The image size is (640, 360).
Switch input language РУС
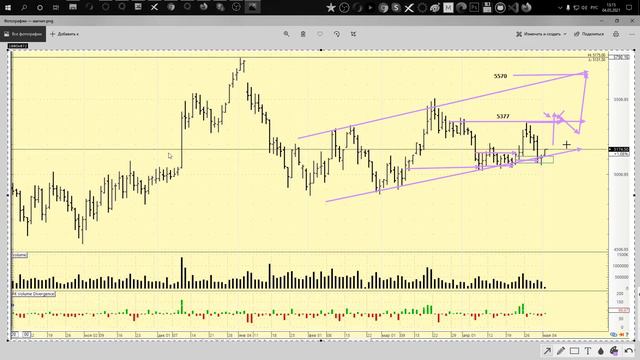(595, 8)
